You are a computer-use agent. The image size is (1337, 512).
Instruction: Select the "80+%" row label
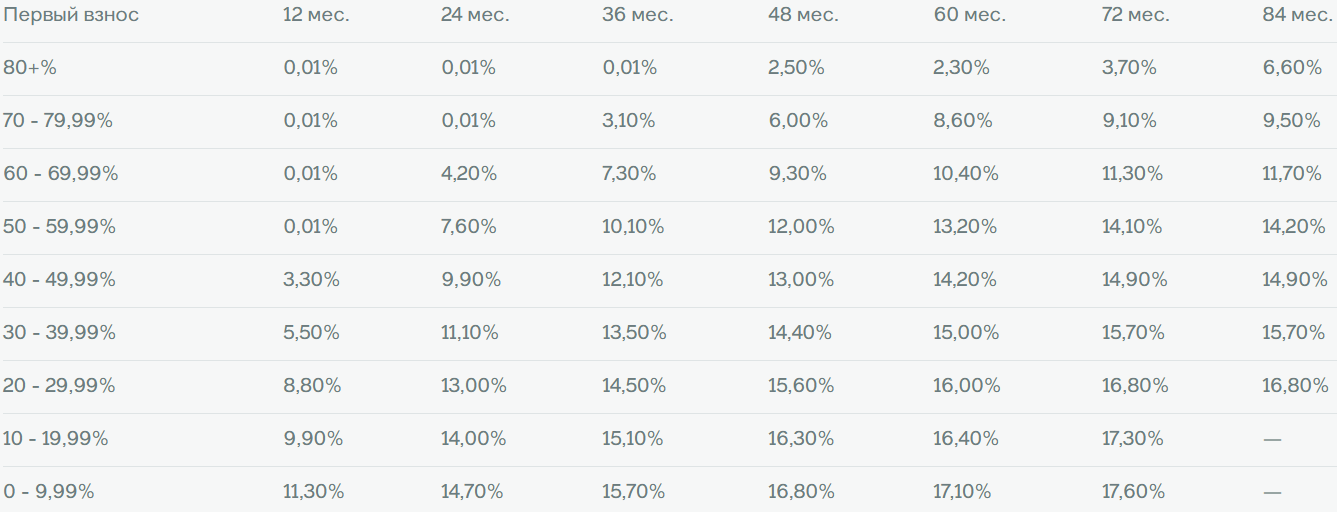tap(30, 68)
